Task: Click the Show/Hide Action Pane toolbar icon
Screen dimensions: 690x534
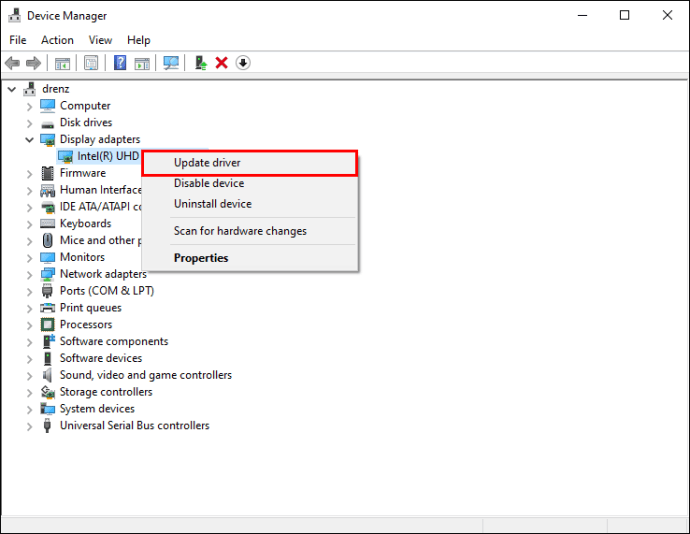Action: point(142,63)
